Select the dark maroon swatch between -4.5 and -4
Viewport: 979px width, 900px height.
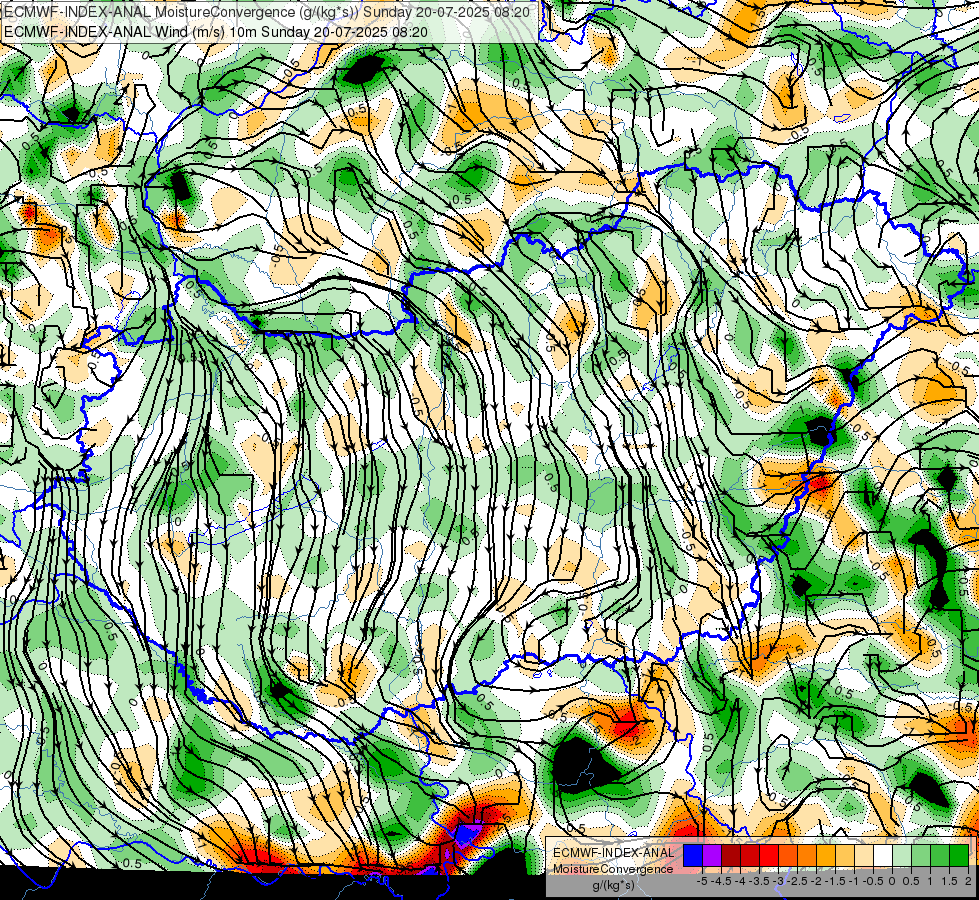tap(731, 855)
